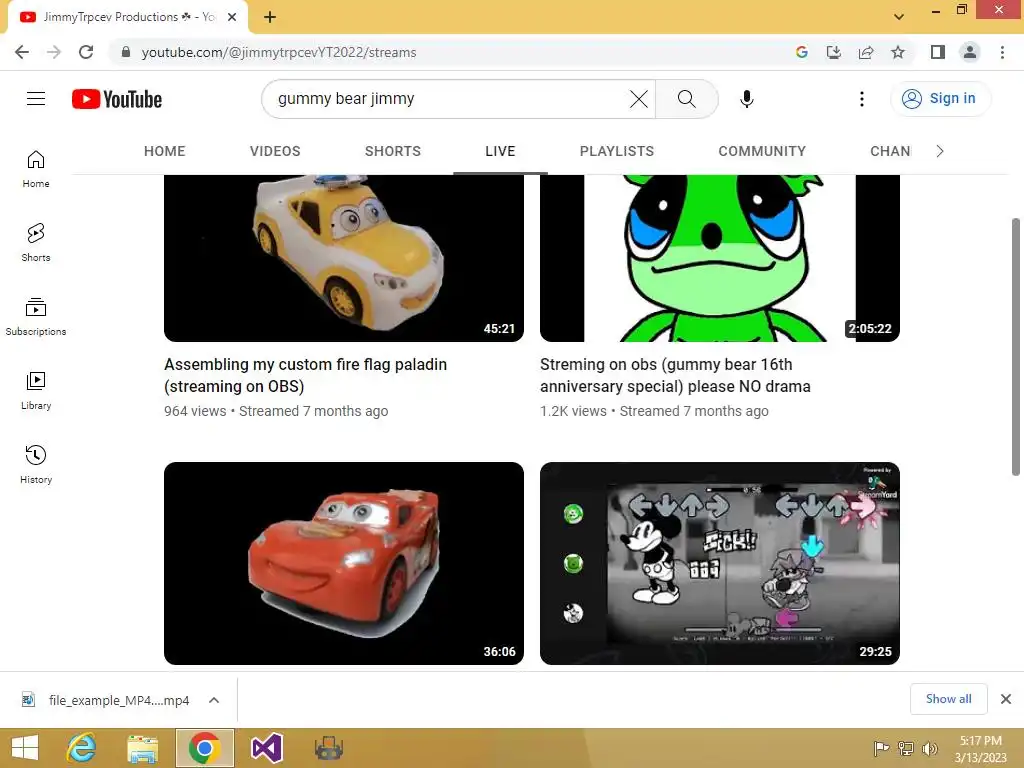The height and width of the screenshot is (768, 1024).
Task: Open the Mickey Mouse FNF thumbnail video
Action: coord(720,564)
